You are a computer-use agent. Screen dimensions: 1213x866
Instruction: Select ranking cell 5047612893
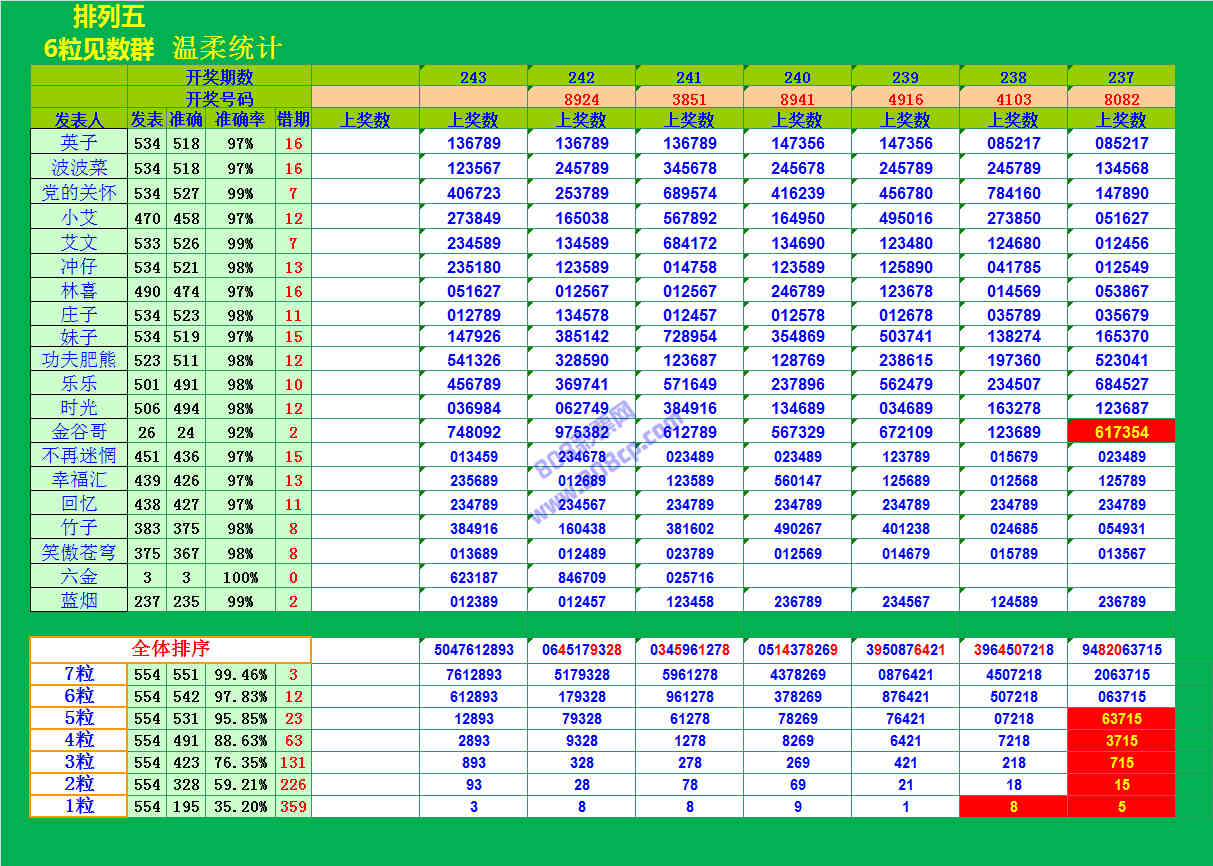tap(473, 649)
